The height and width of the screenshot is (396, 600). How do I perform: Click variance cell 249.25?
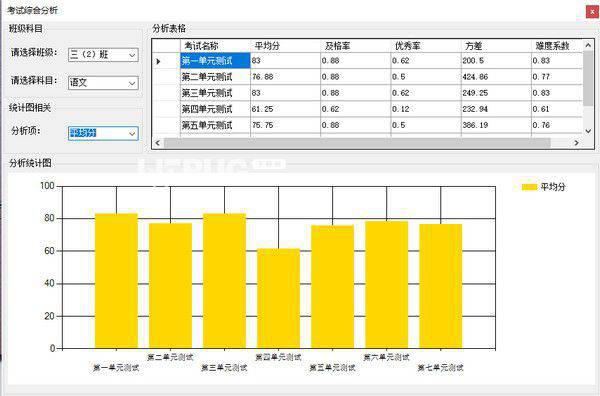[x=496, y=93]
